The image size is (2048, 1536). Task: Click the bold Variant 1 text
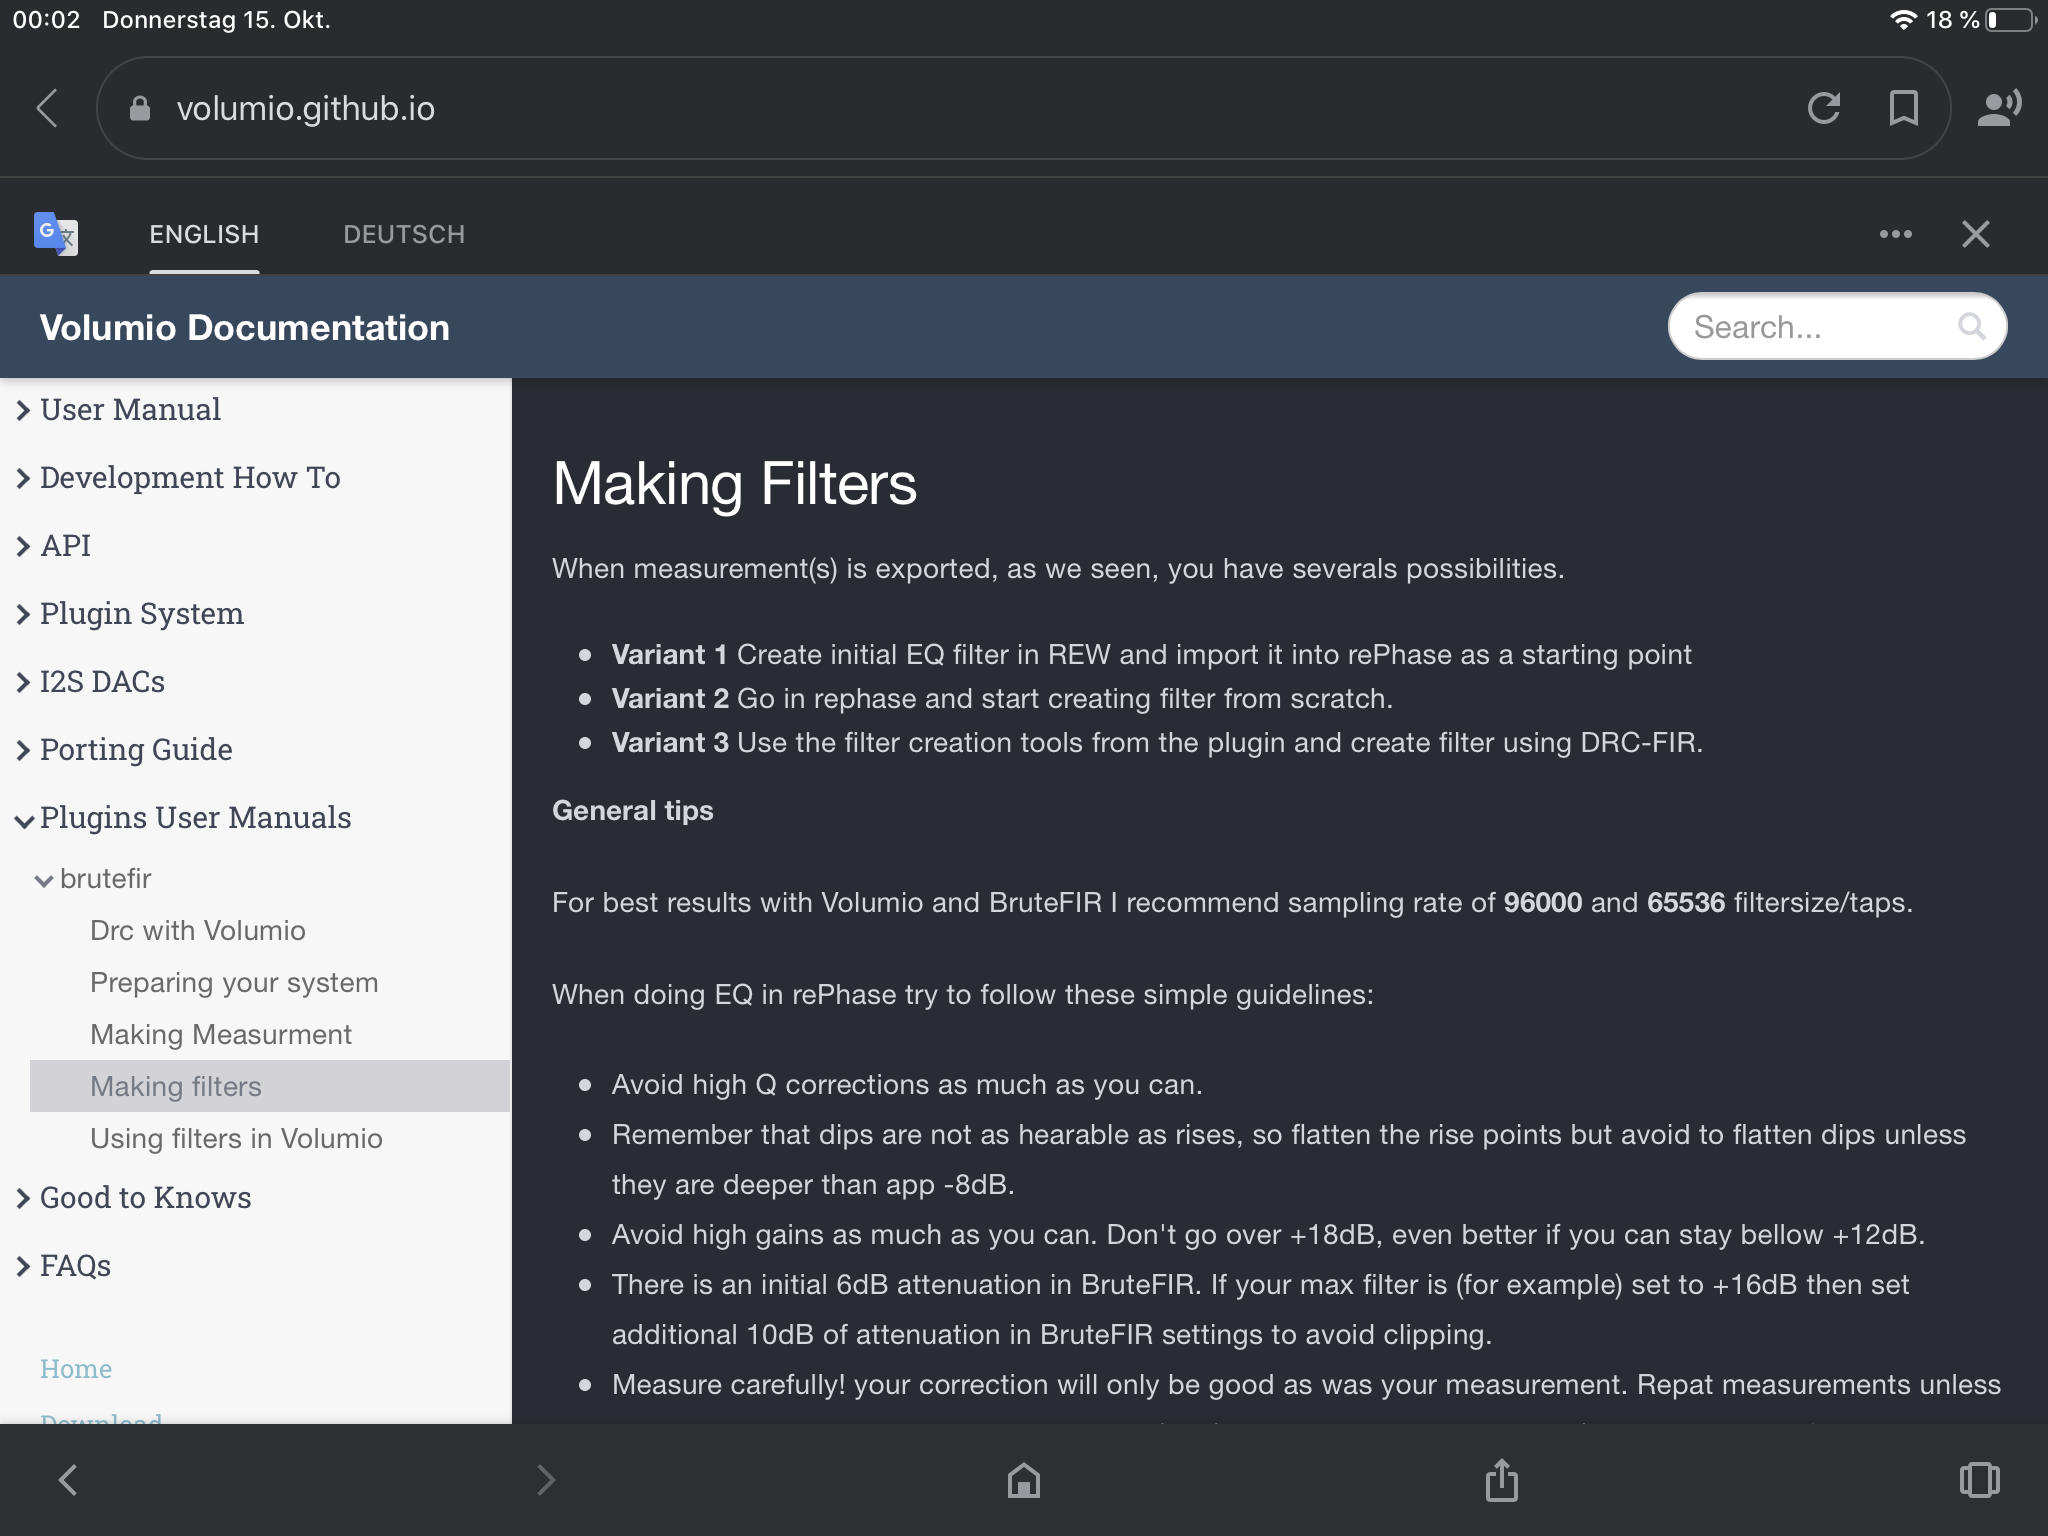[669, 654]
